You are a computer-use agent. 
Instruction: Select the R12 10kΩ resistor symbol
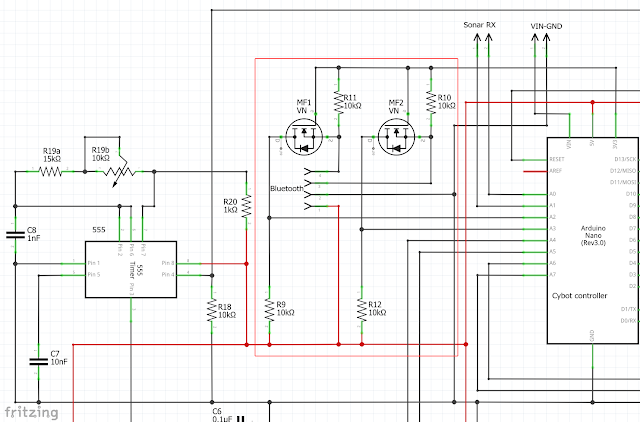click(362, 310)
